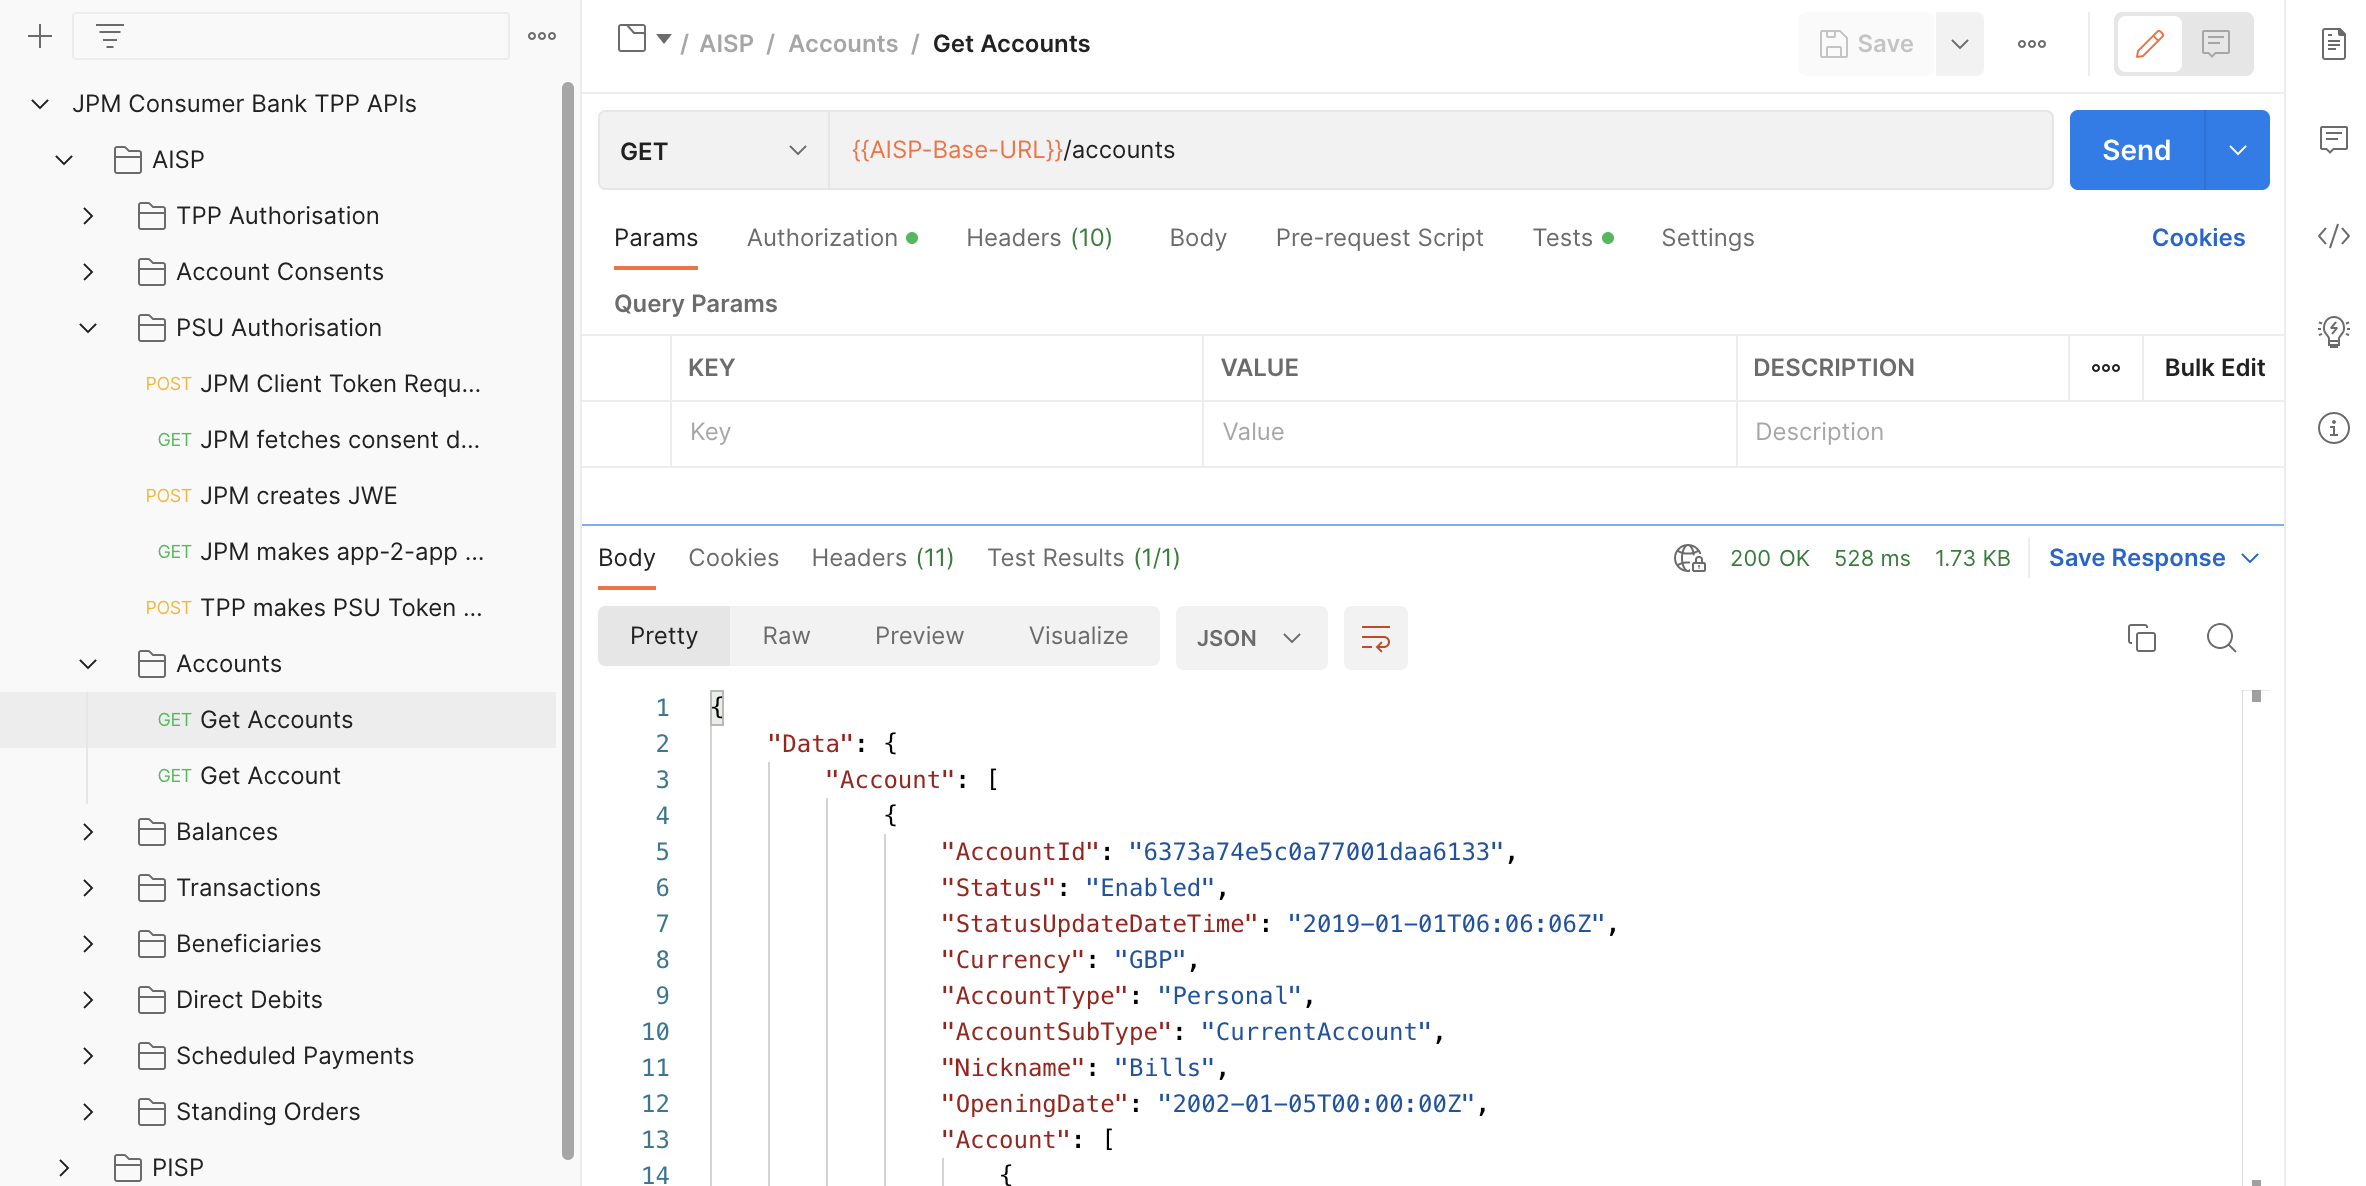Switch to edit mode pencil icon

[2149, 44]
